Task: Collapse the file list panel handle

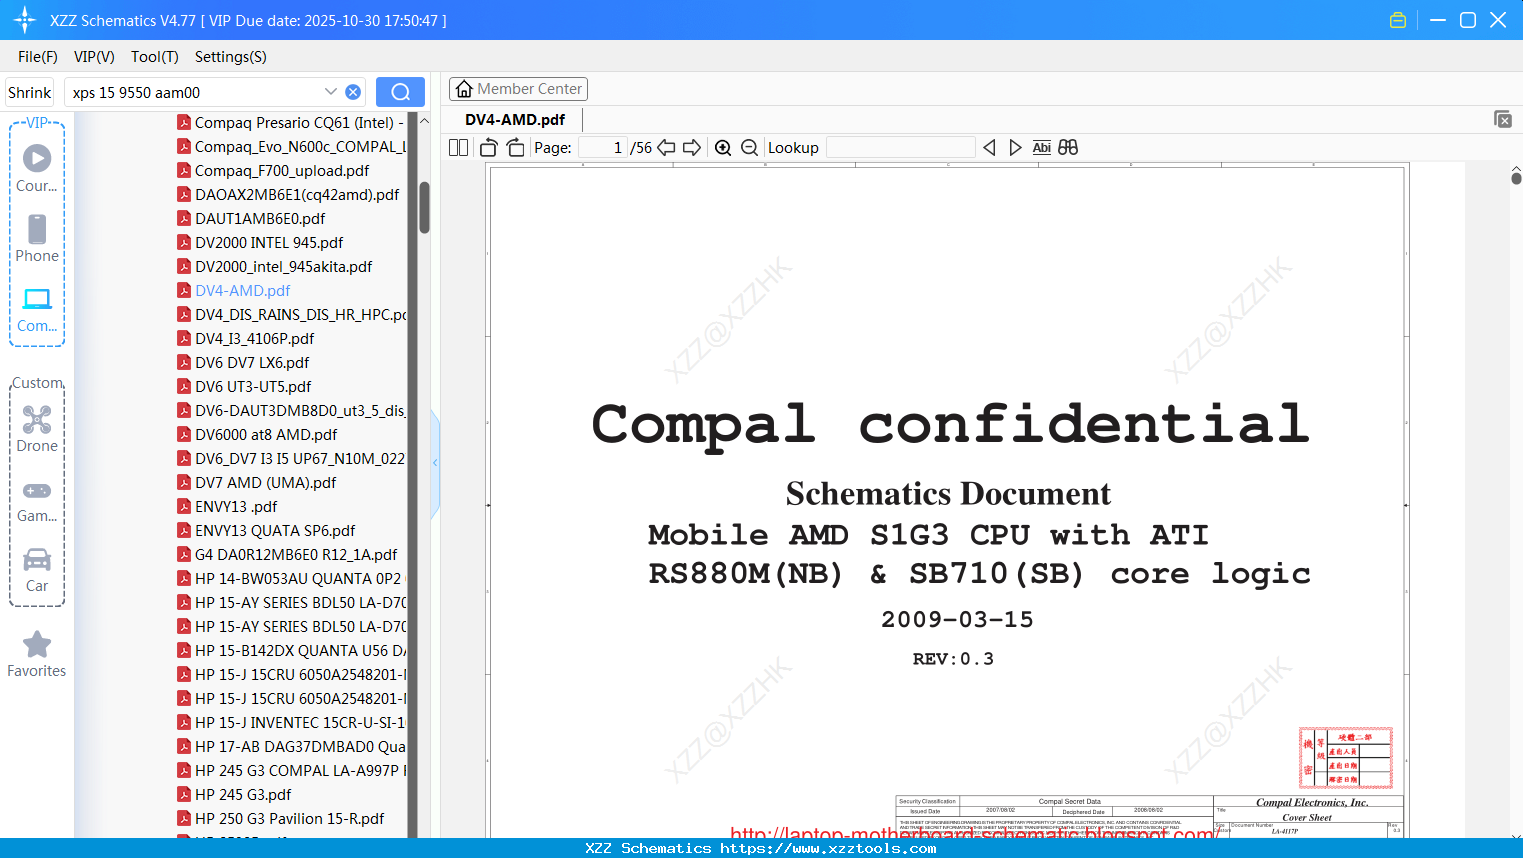Action: coord(435,463)
